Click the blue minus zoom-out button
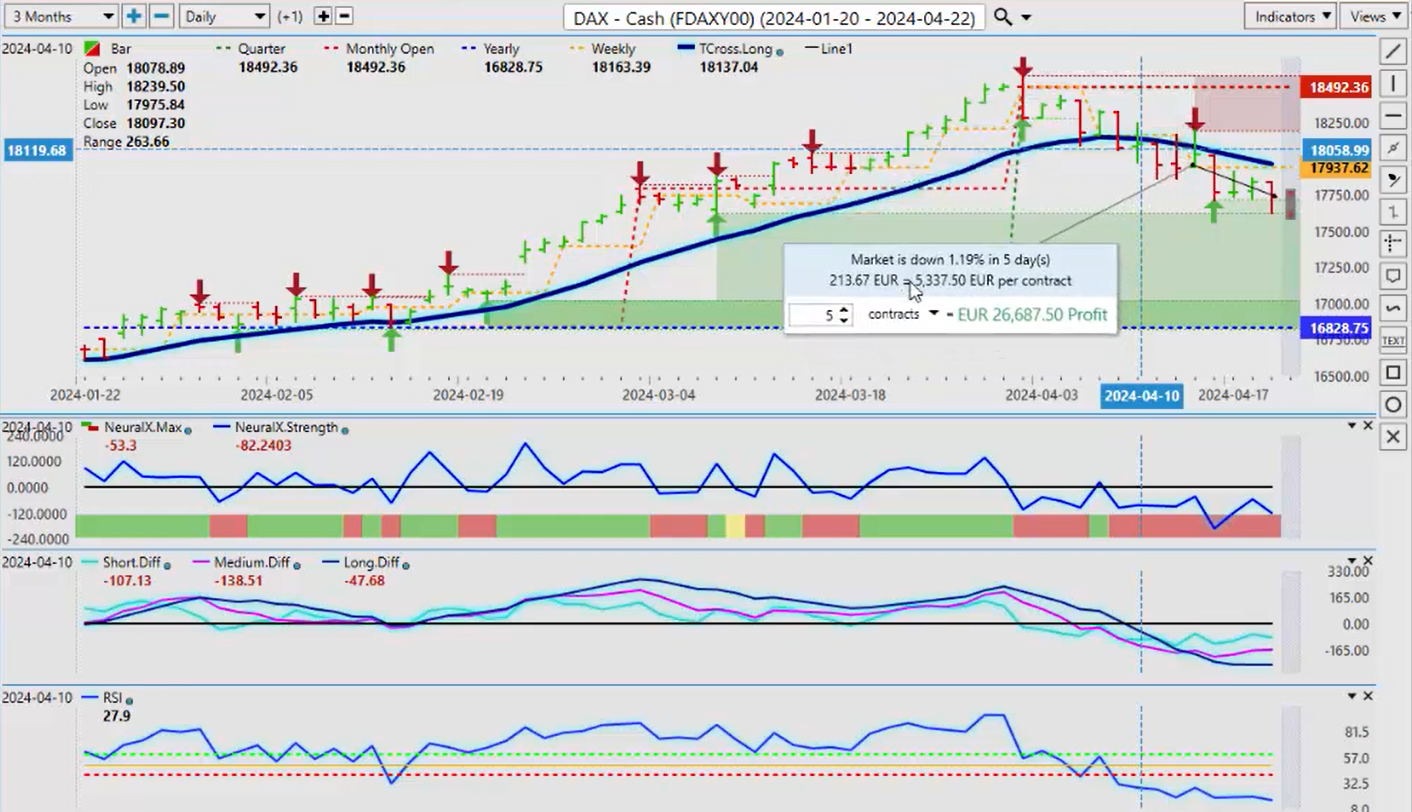The height and width of the screenshot is (812, 1412). pyautogui.click(x=161, y=16)
